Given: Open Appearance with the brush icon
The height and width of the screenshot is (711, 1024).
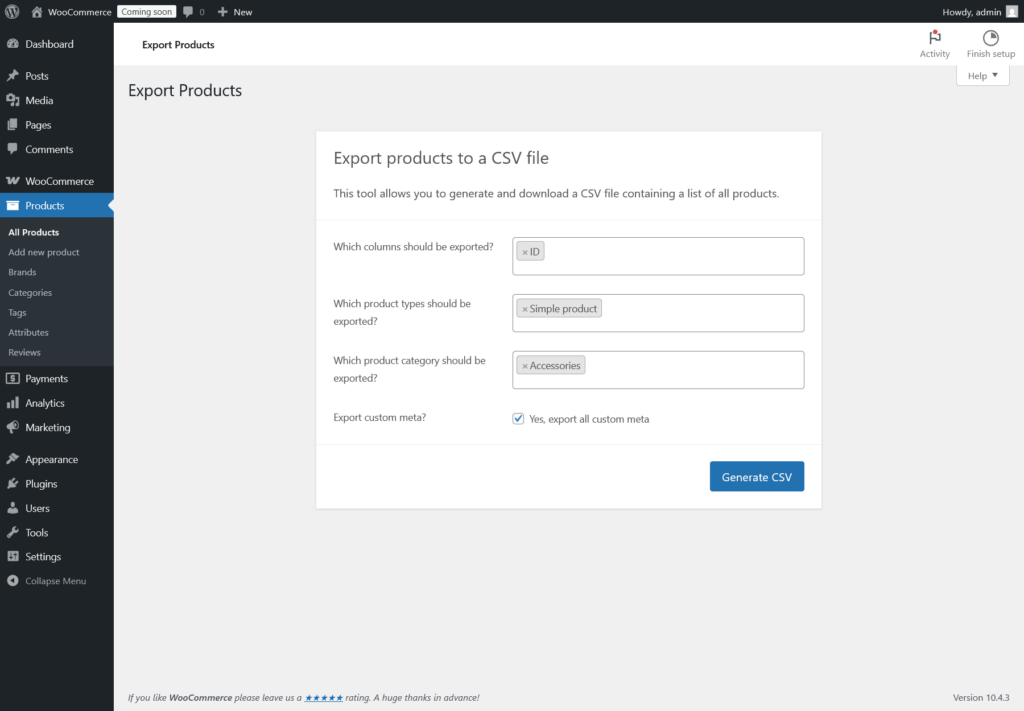Looking at the screenshot, I should click(14, 459).
